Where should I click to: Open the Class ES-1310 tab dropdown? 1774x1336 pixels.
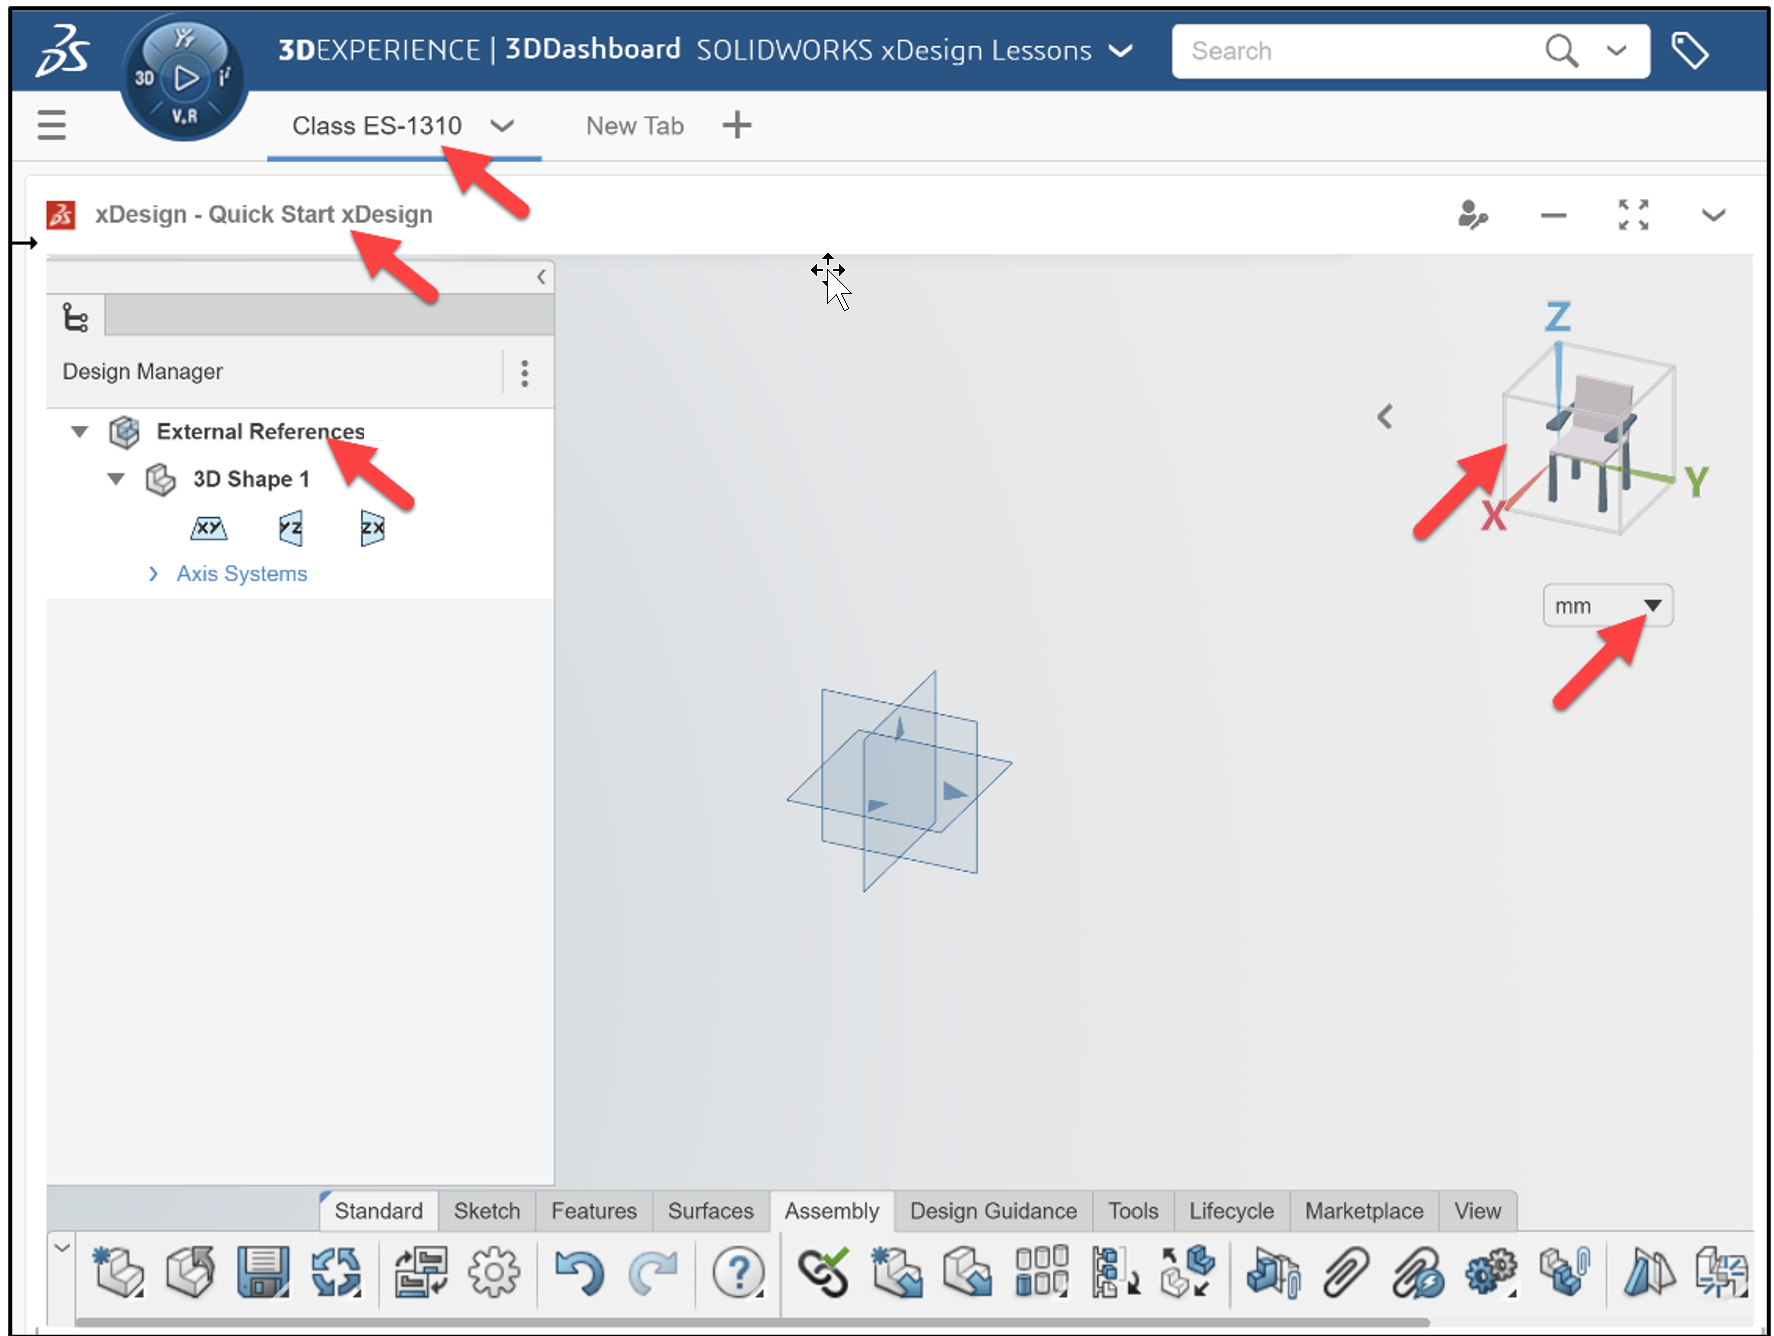pyautogui.click(x=503, y=126)
